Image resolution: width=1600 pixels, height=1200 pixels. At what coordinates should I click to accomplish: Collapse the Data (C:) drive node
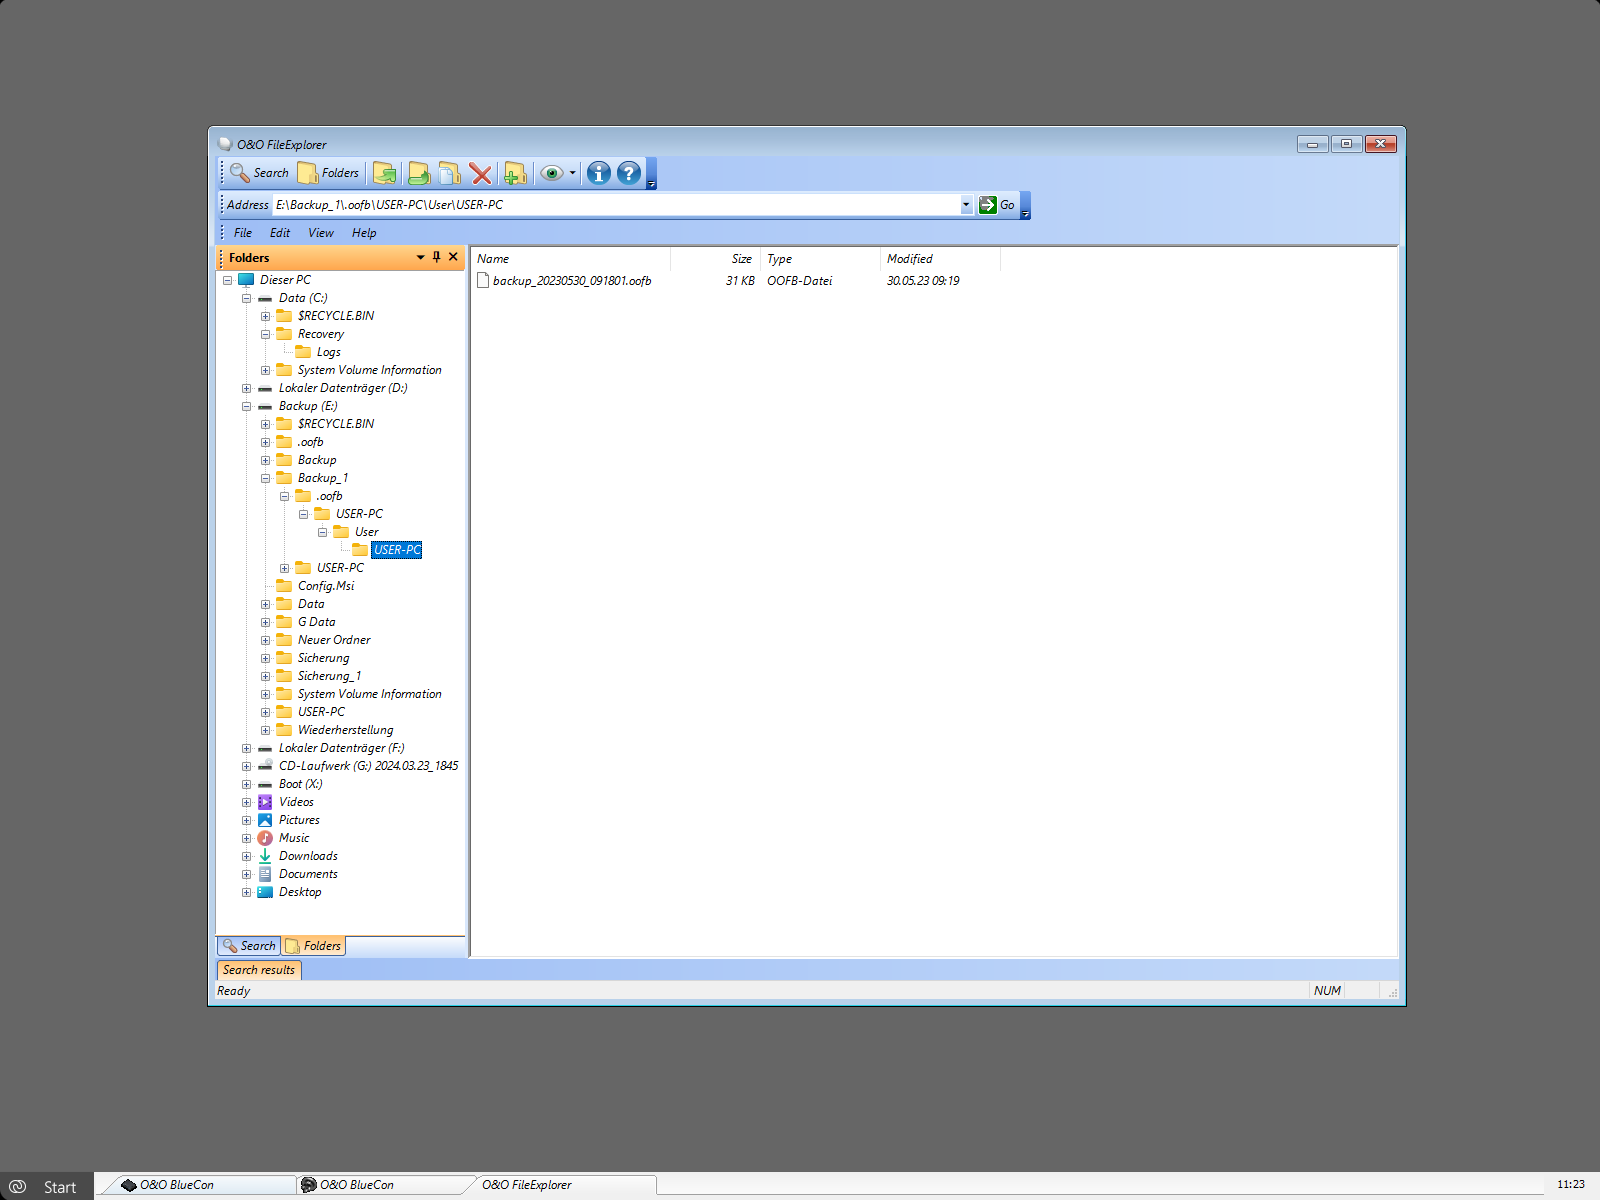tap(247, 298)
